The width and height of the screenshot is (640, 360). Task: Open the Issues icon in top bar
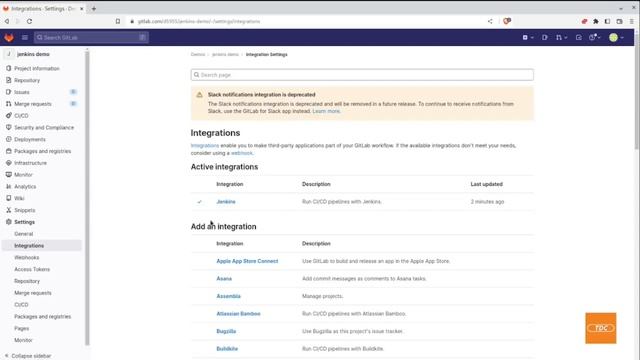[544, 38]
